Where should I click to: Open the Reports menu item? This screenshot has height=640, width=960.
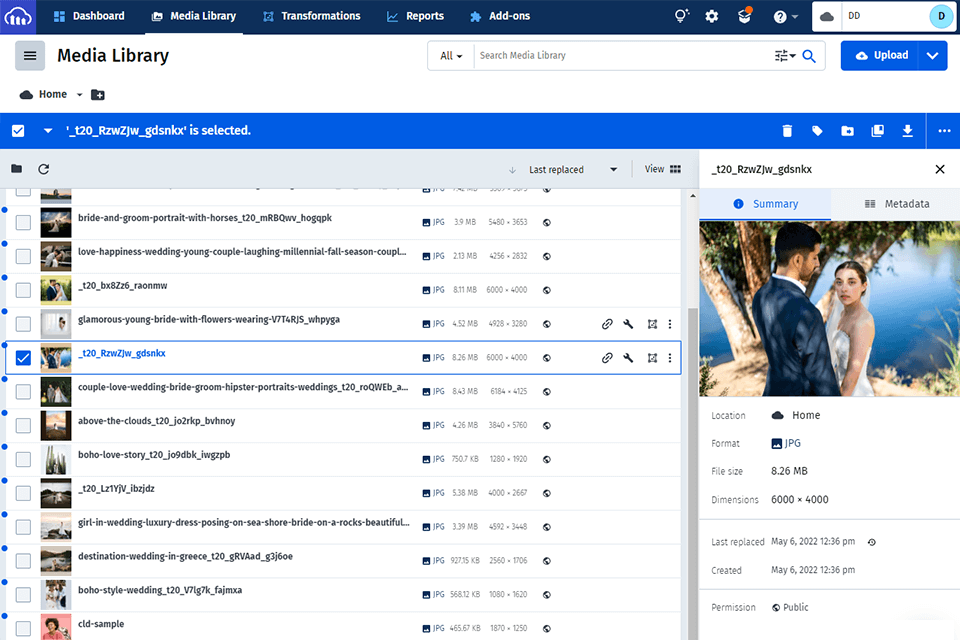click(415, 16)
